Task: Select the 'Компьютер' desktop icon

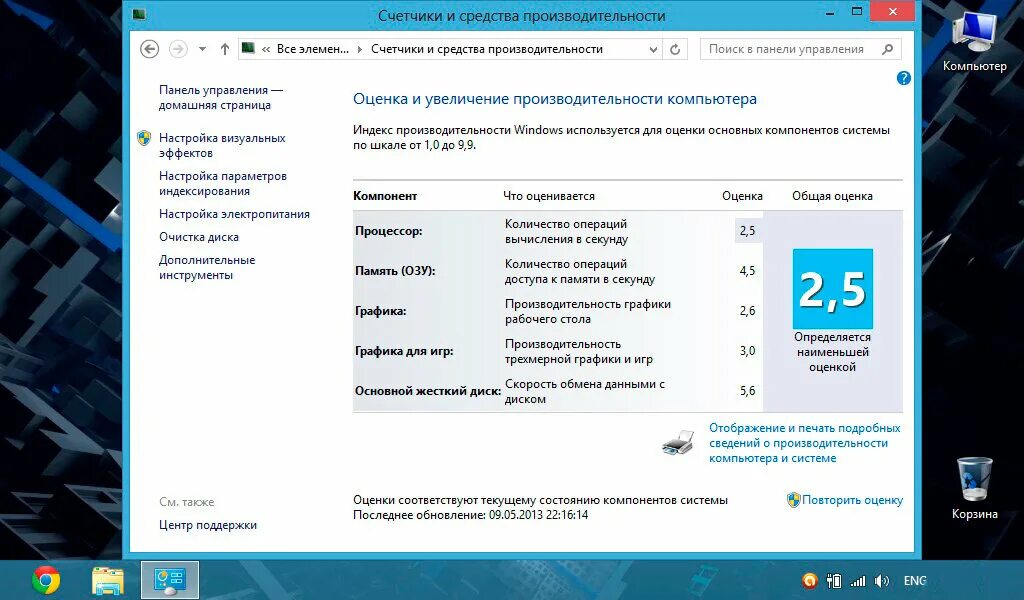Action: click(974, 42)
